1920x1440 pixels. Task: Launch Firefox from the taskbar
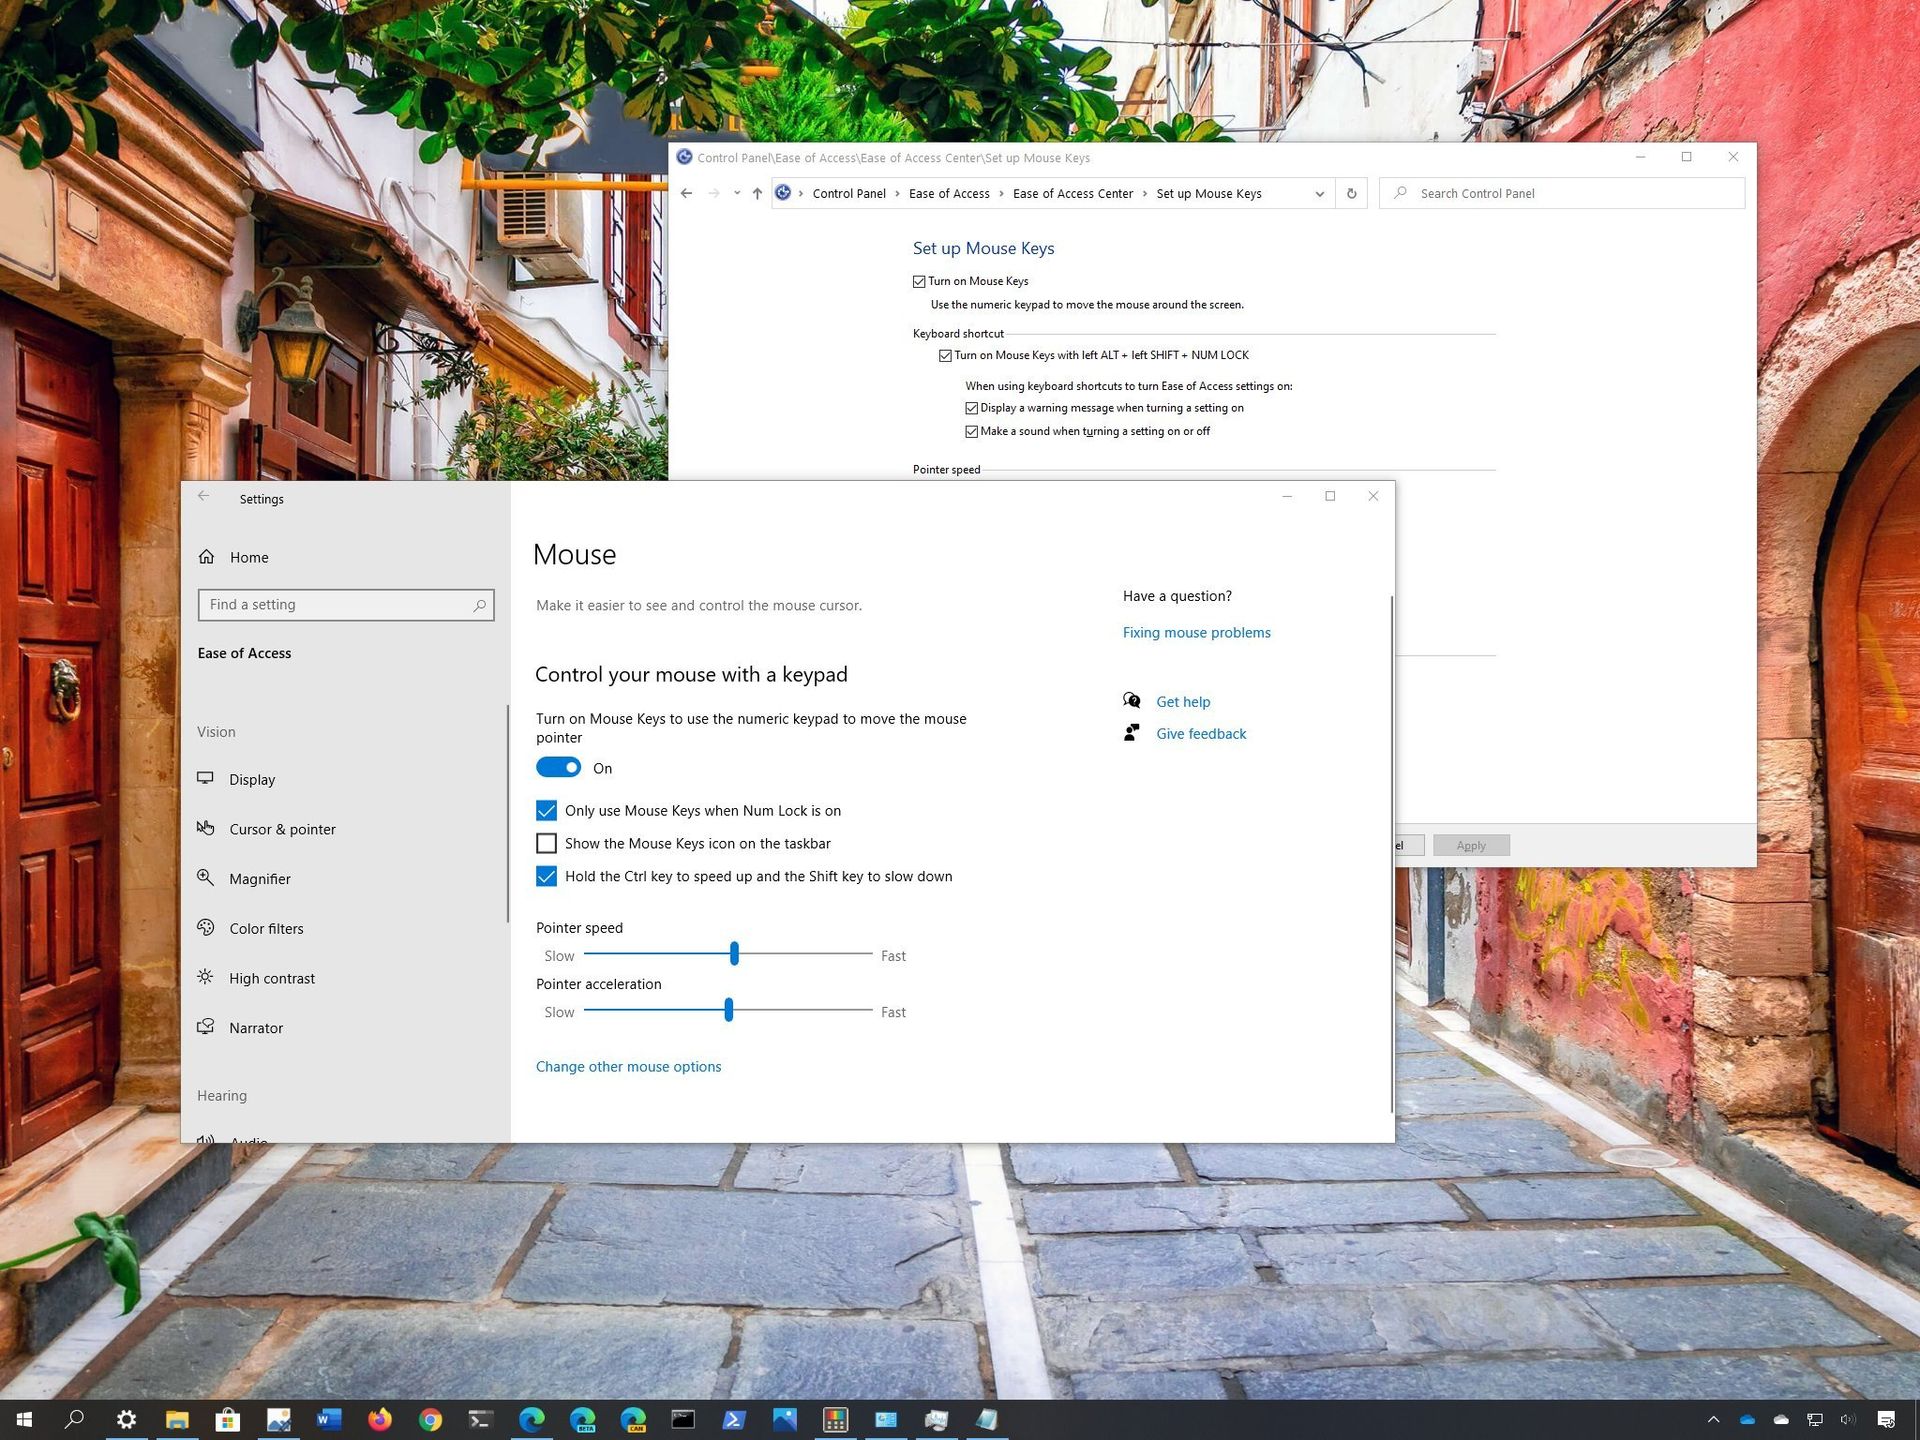click(x=379, y=1419)
